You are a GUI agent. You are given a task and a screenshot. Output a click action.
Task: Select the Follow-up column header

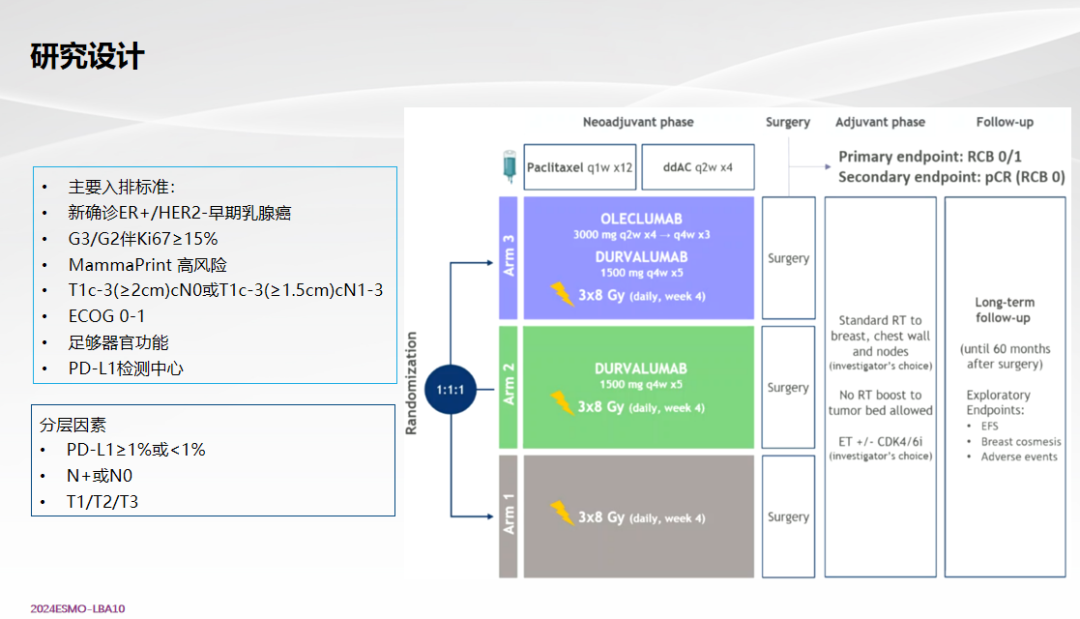point(1004,122)
